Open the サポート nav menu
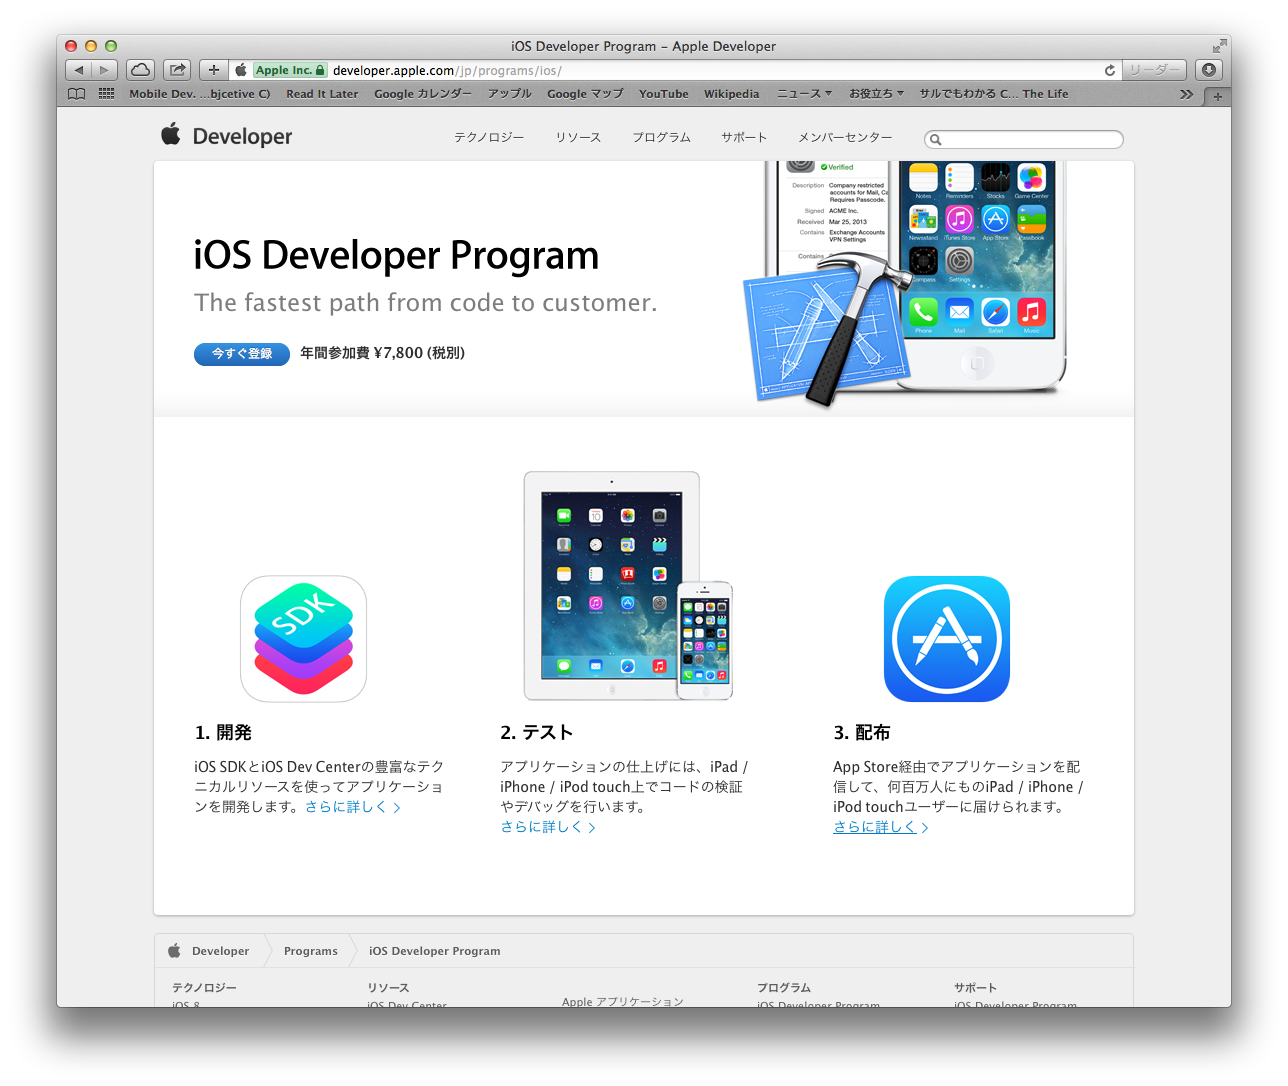Viewport: 1288px width, 1086px height. point(745,137)
